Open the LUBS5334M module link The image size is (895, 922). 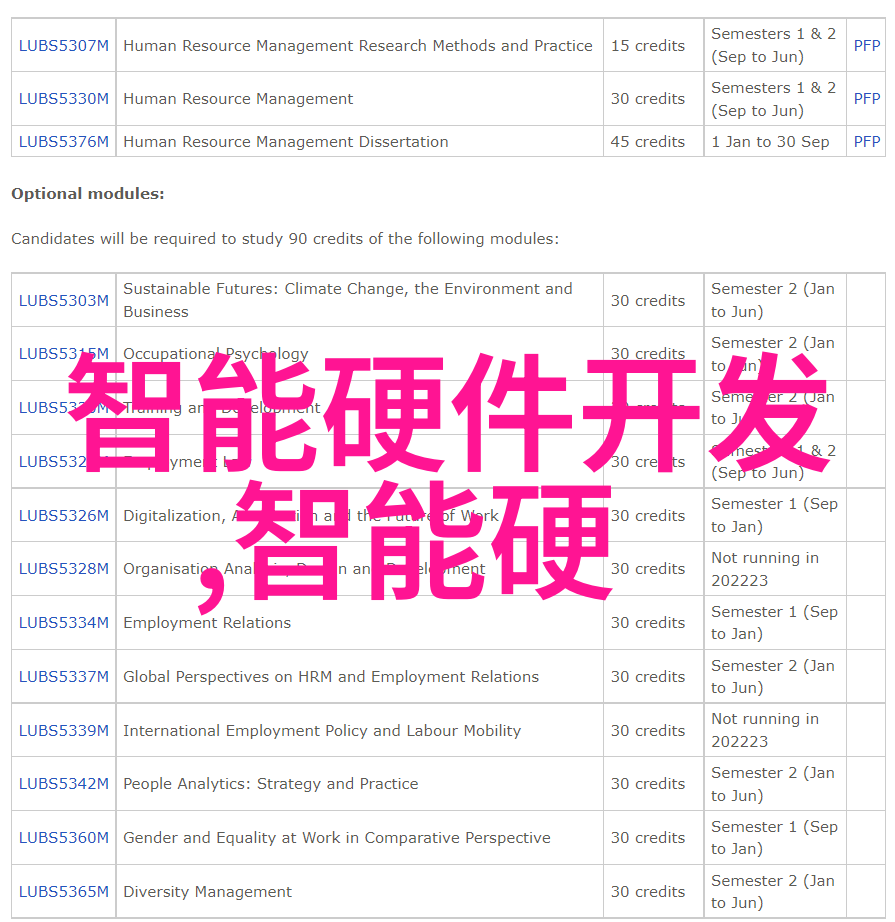[x=64, y=623]
